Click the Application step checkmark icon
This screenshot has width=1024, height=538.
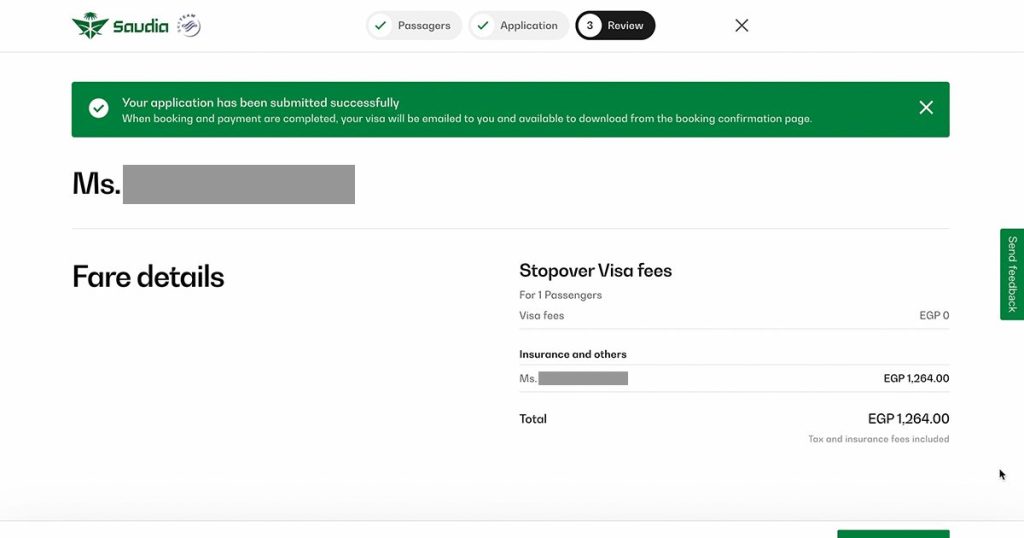[x=482, y=26]
